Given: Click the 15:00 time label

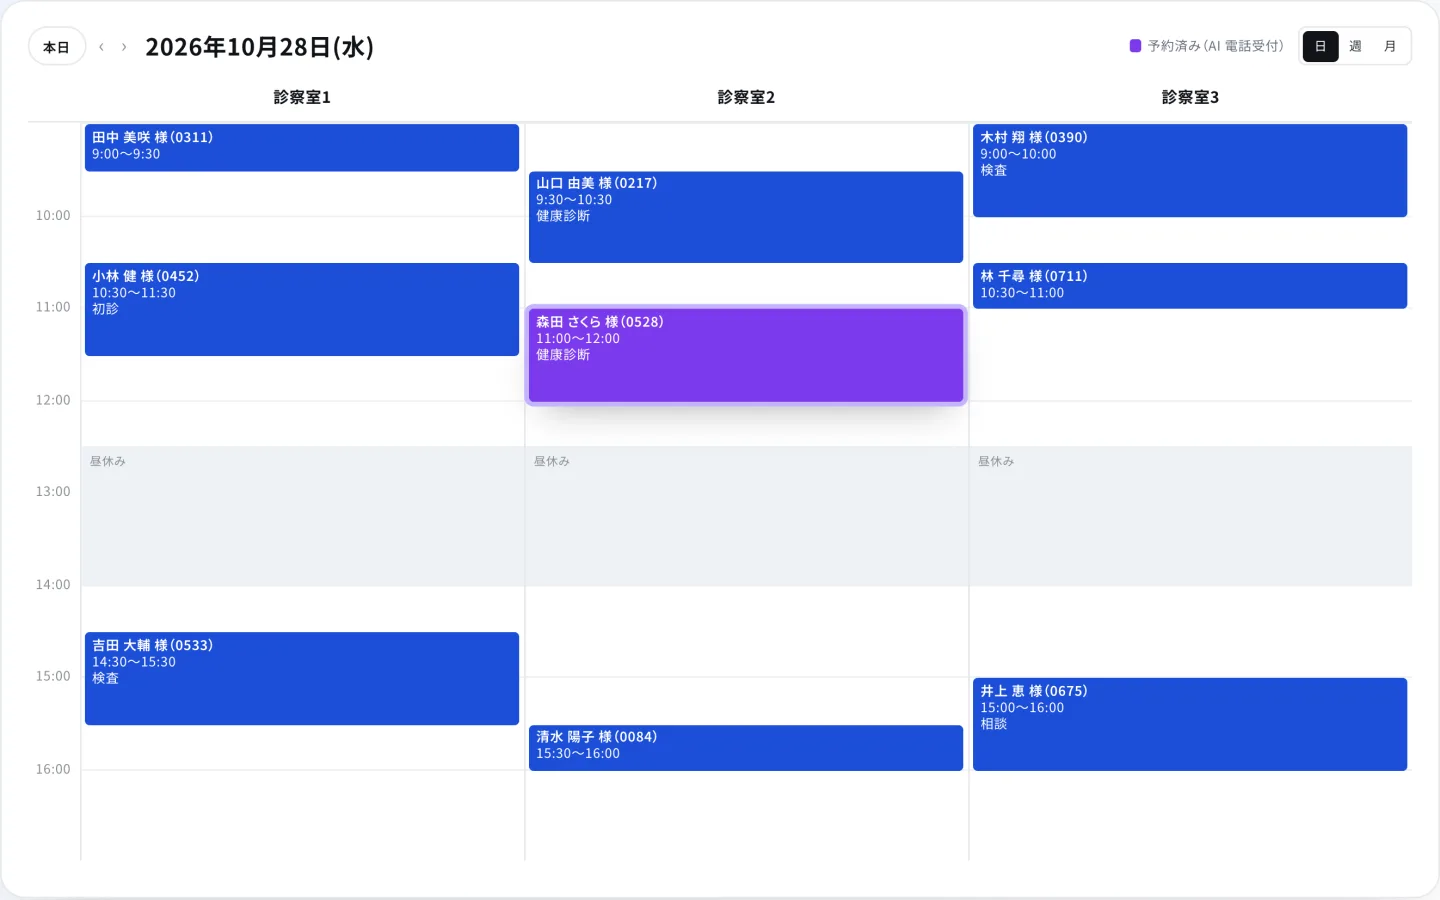Looking at the screenshot, I should click(53, 676).
